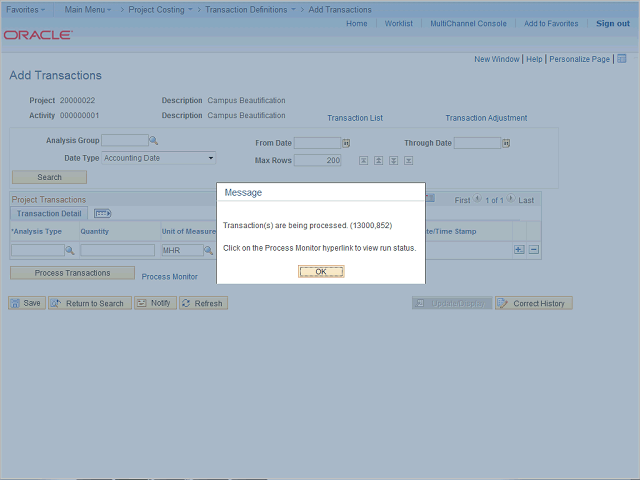Click the Quantity column header

(x=95, y=231)
